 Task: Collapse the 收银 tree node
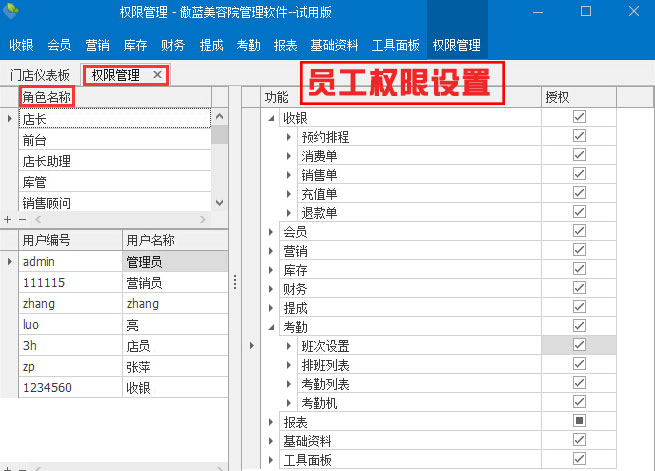click(271, 118)
